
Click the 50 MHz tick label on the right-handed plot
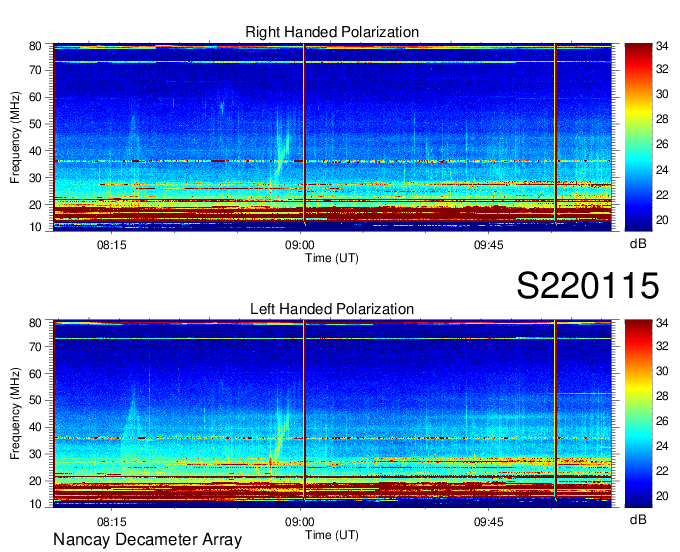(35, 124)
